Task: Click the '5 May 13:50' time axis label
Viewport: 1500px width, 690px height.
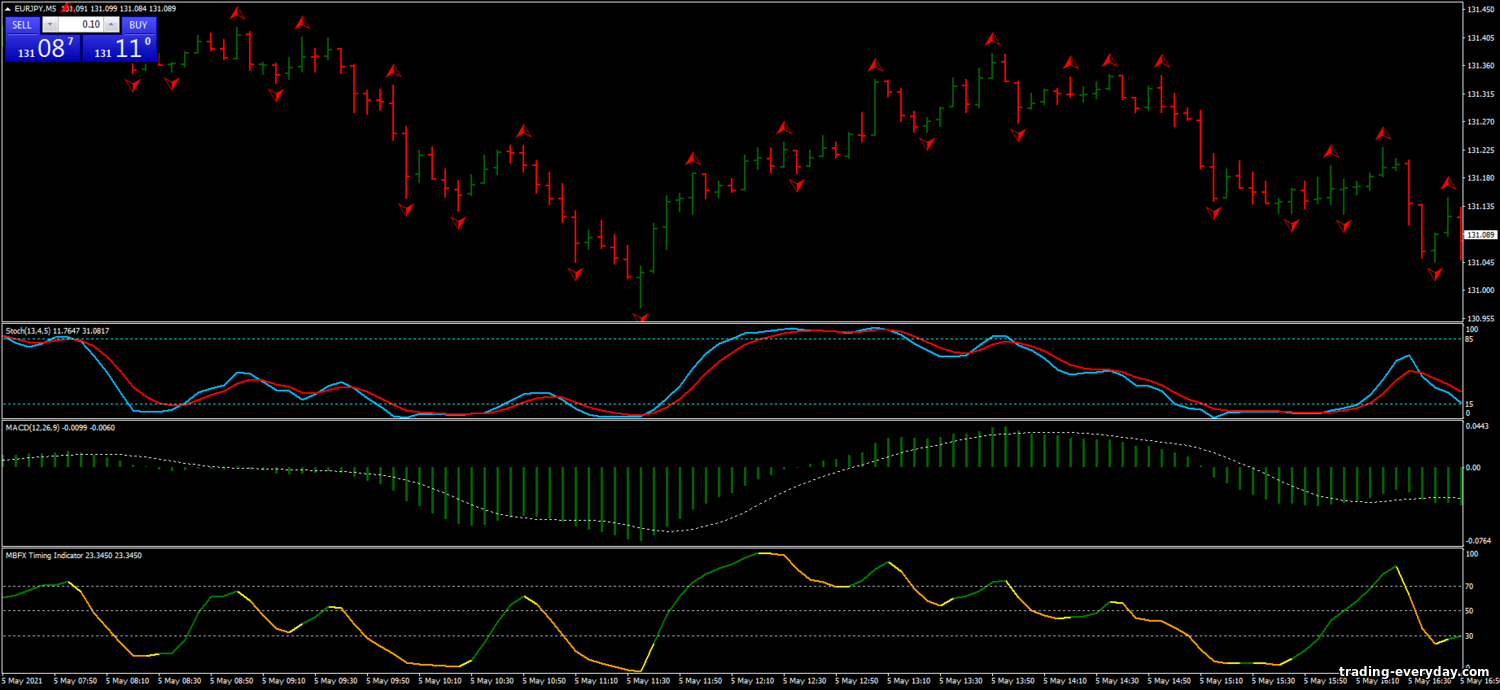Action: point(1011,681)
